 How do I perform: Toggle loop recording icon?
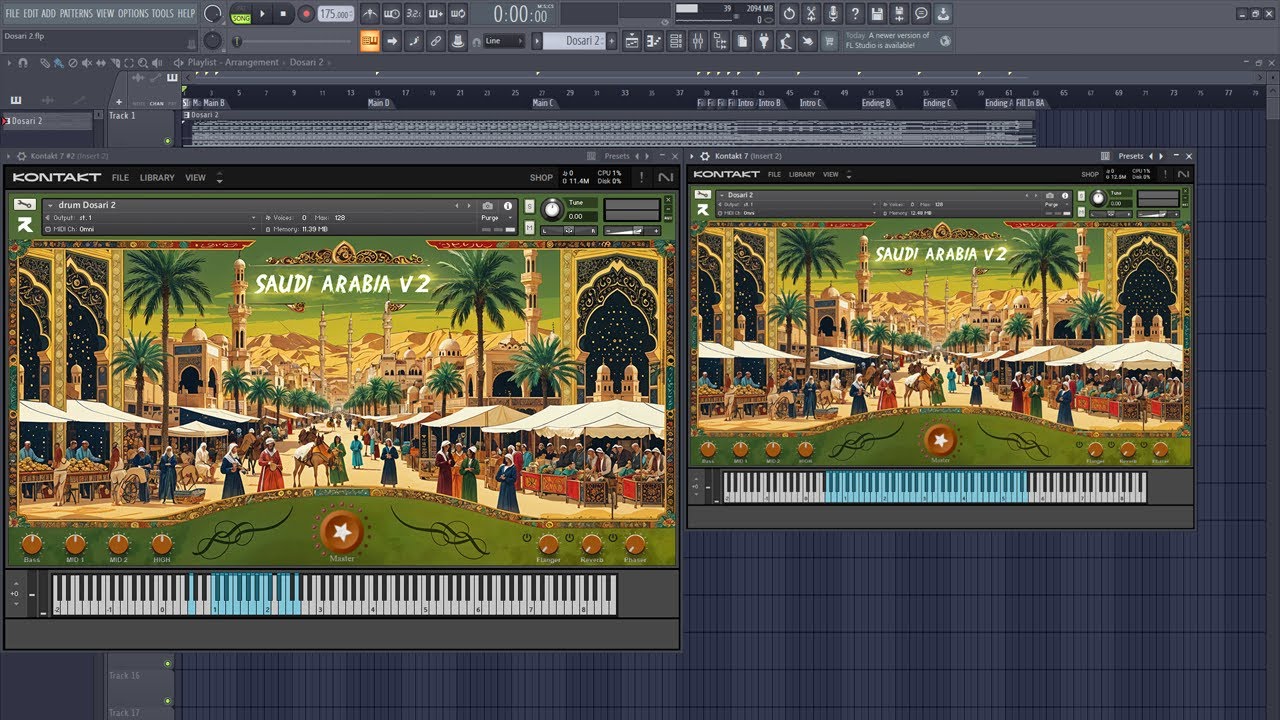[458, 14]
